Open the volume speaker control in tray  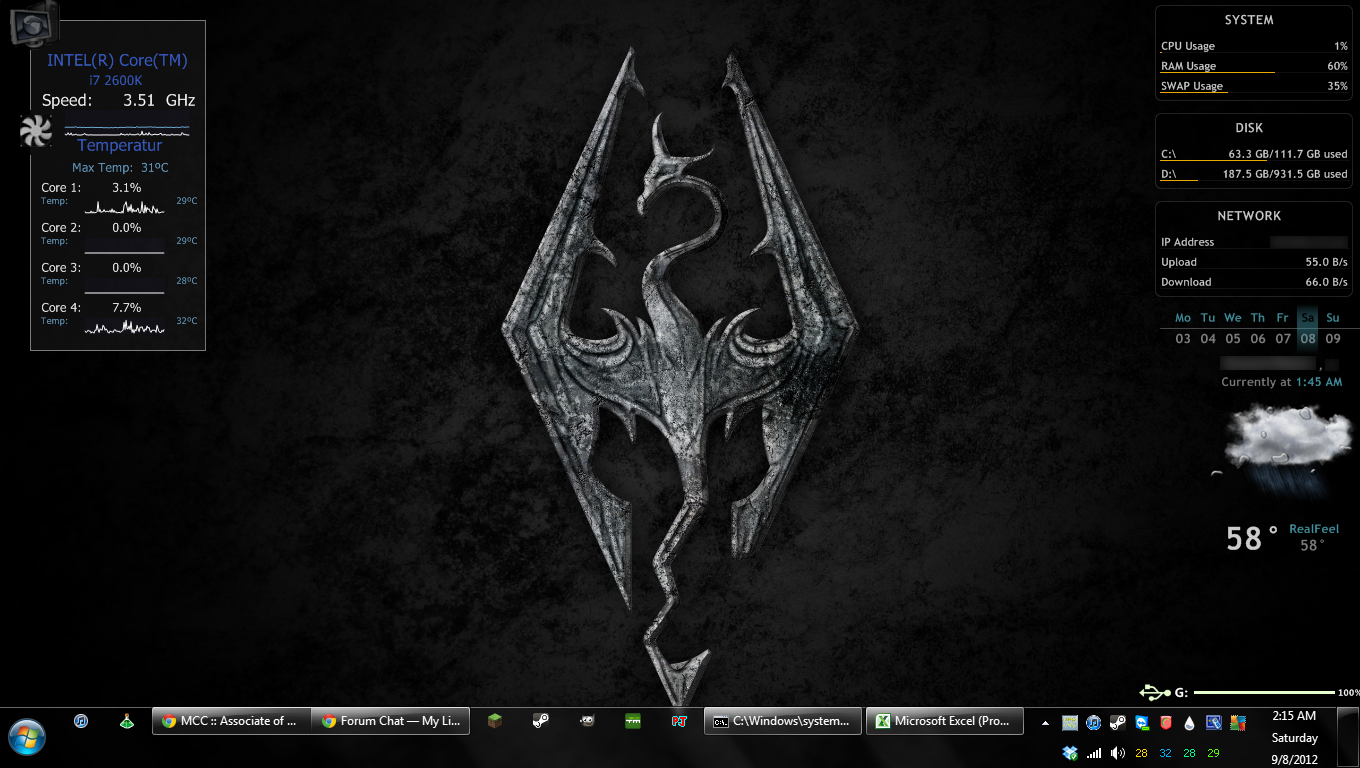(1118, 753)
